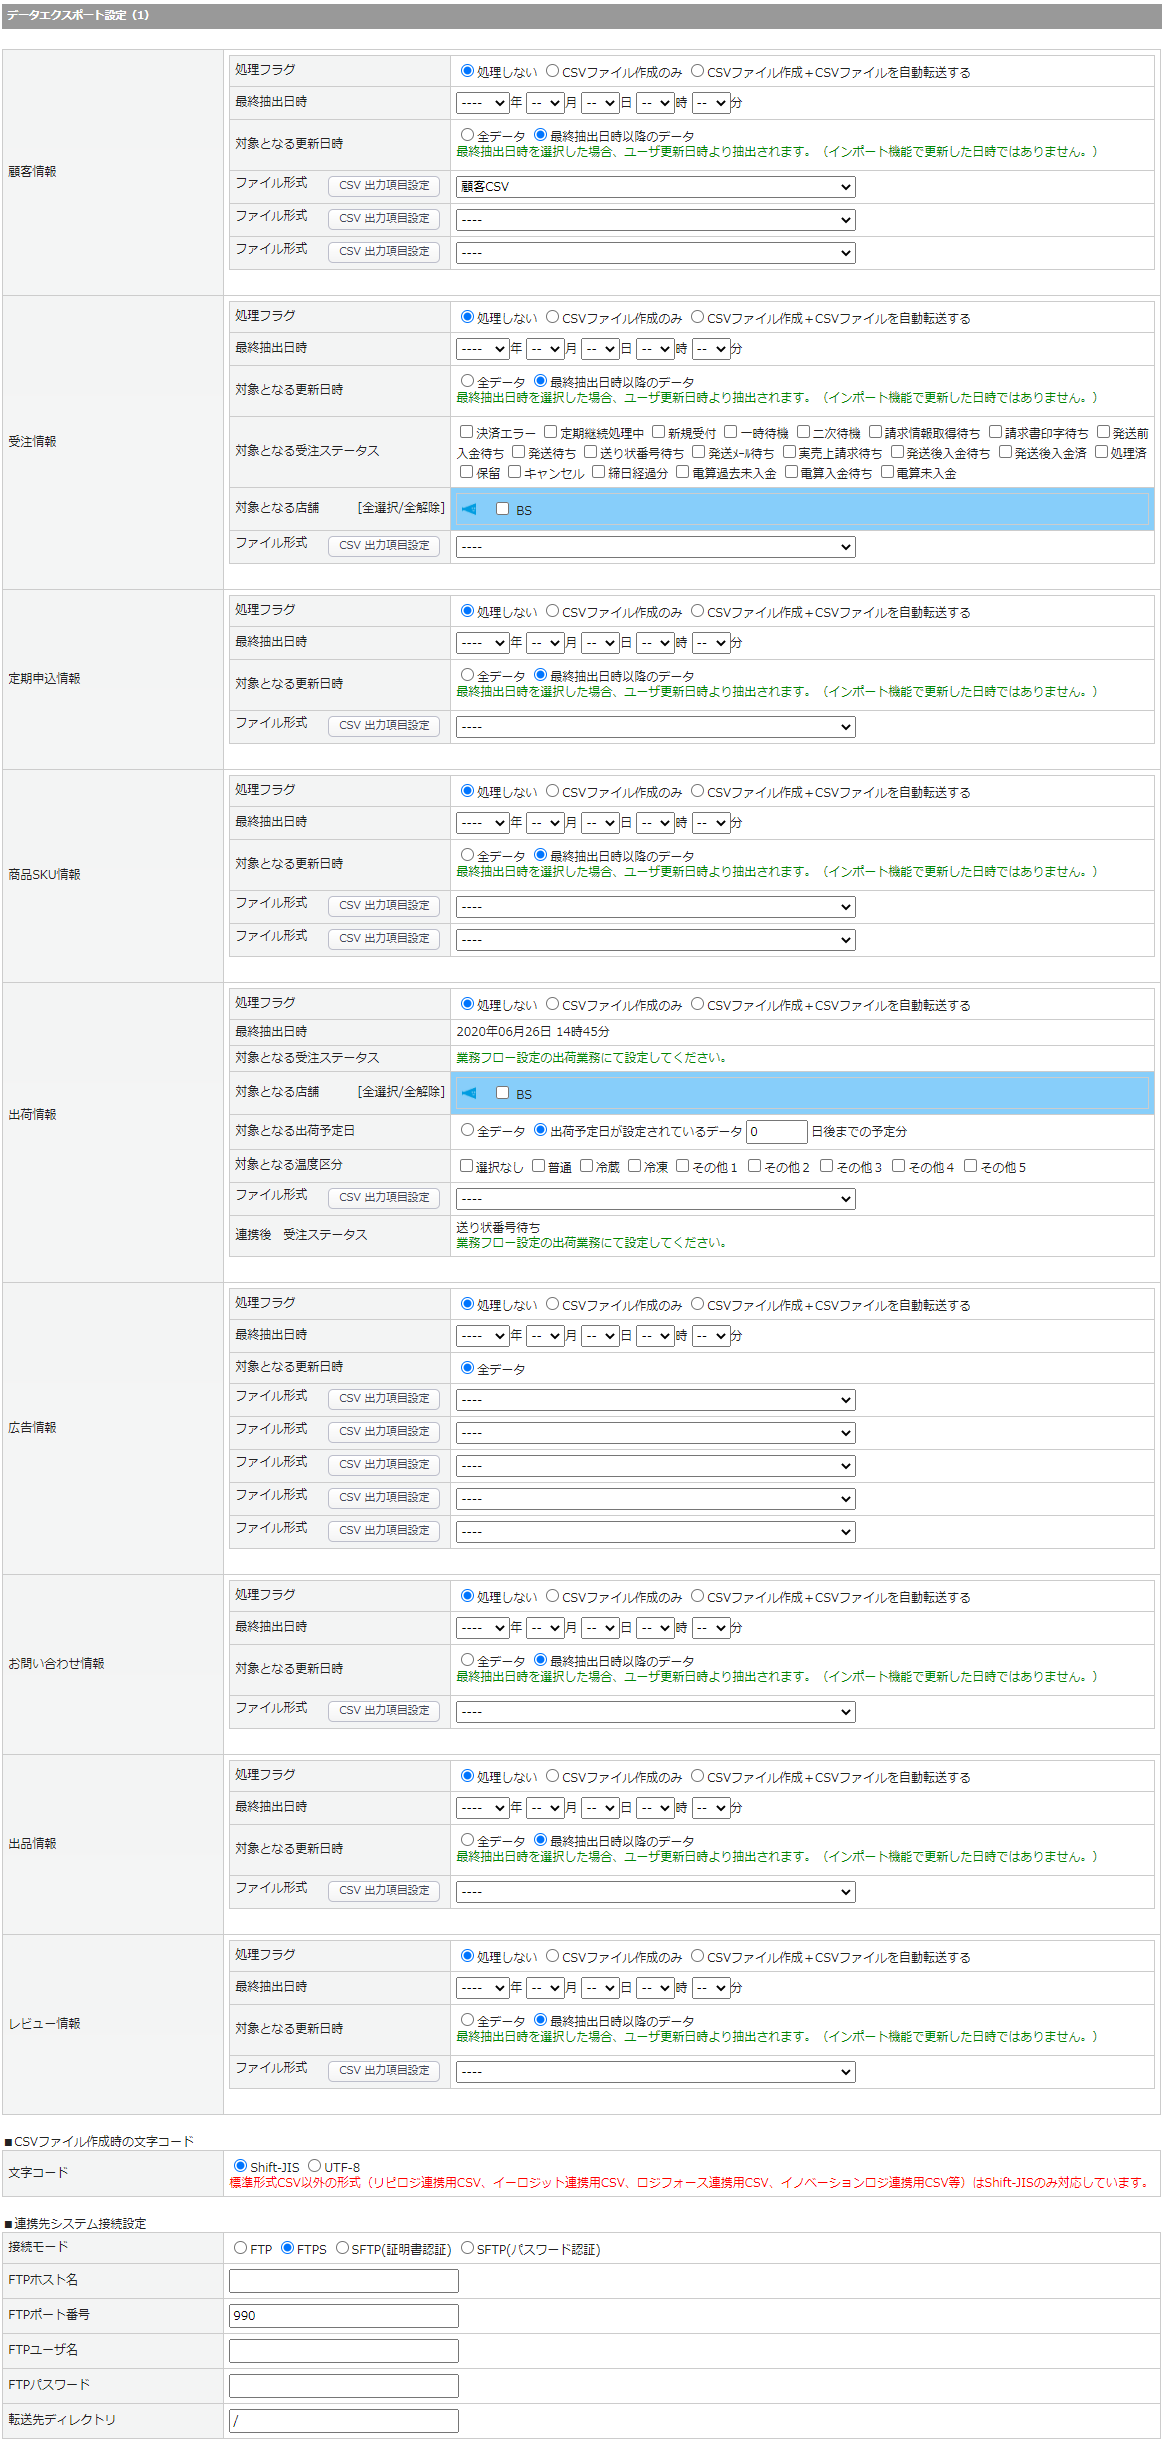The image size is (1164, 2457).
Task: Click 全選択/全解除 link in 受注情報
Action: coord(401,508)
